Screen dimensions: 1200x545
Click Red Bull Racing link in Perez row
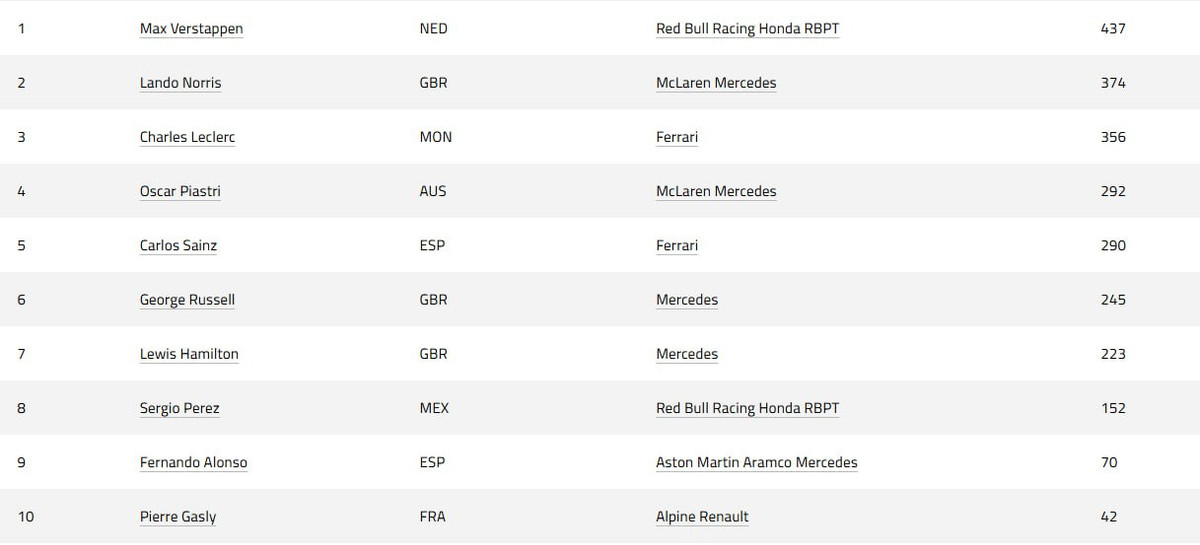click(747, 408)
